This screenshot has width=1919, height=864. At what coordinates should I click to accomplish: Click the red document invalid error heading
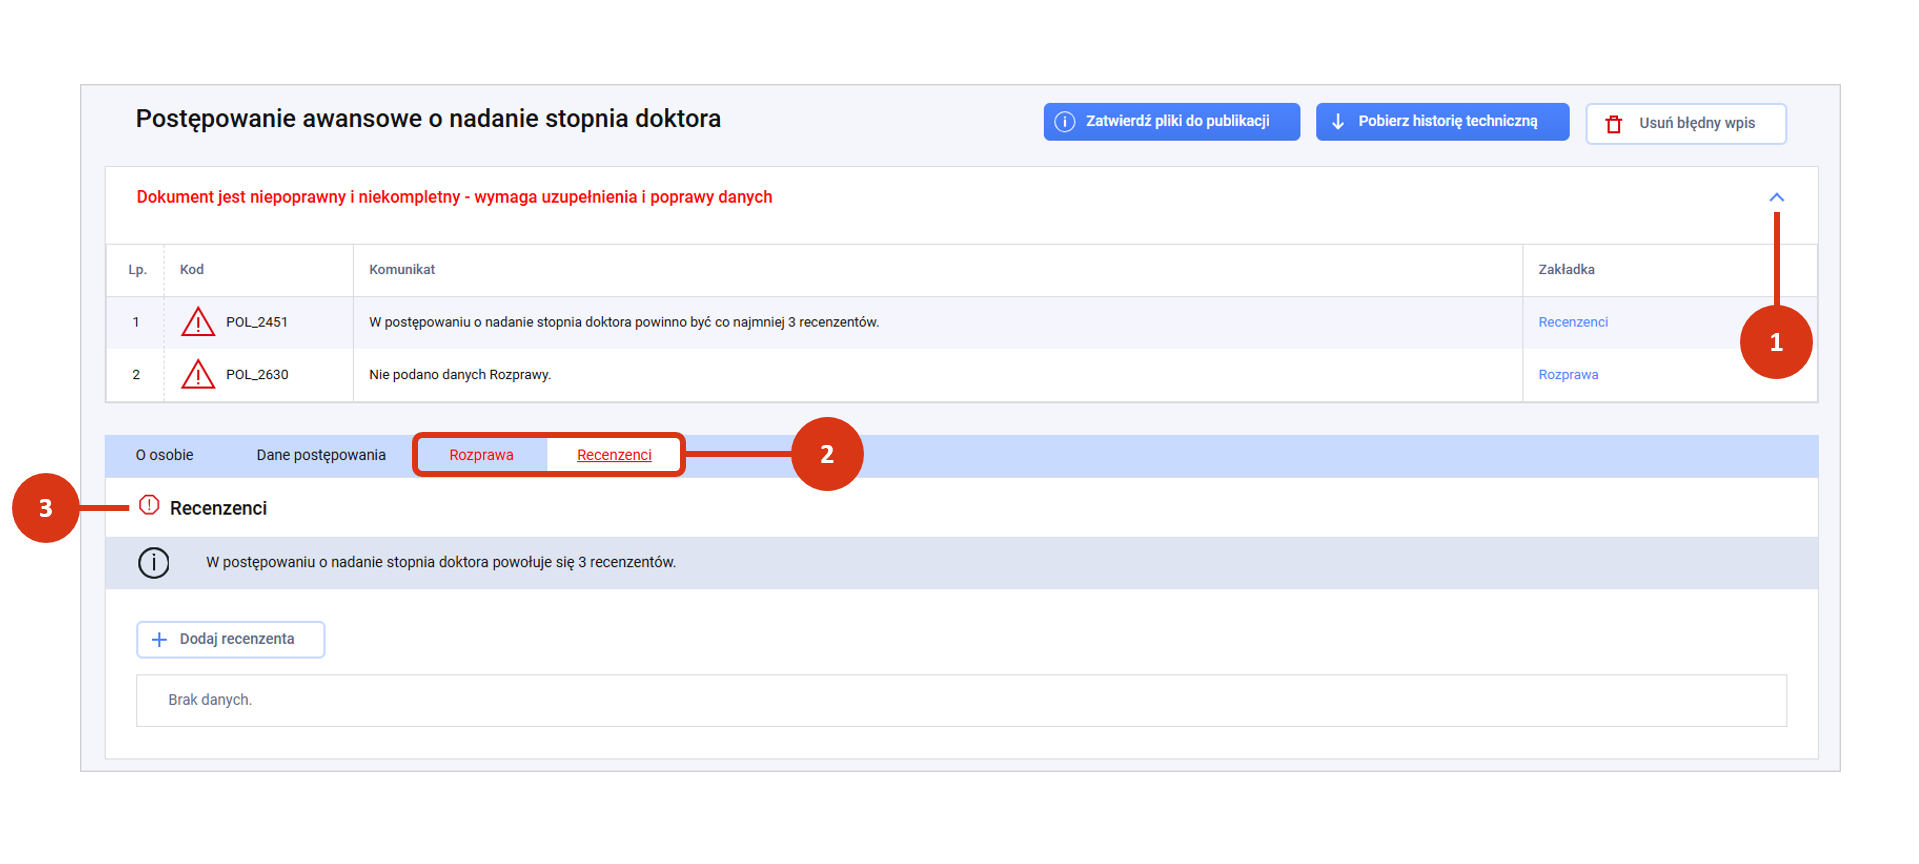(454, 197)
